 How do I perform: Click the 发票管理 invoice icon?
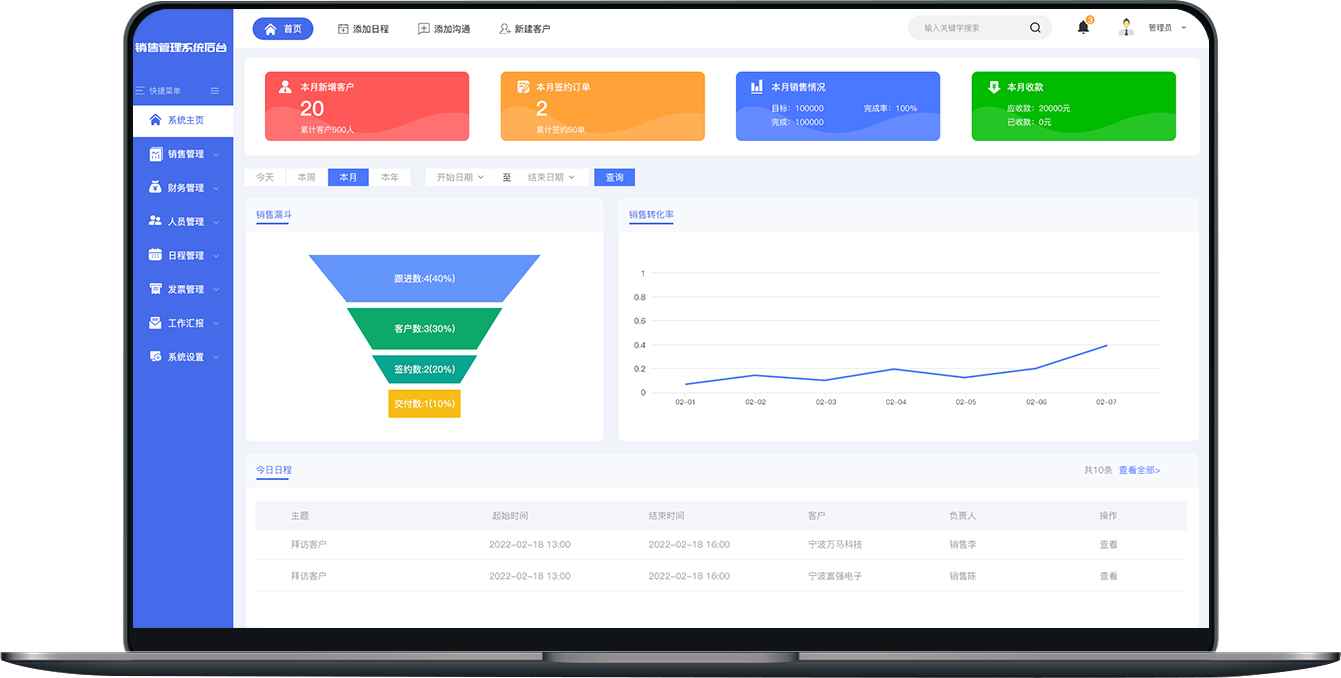pyautogui.click(x=155, y=289)
